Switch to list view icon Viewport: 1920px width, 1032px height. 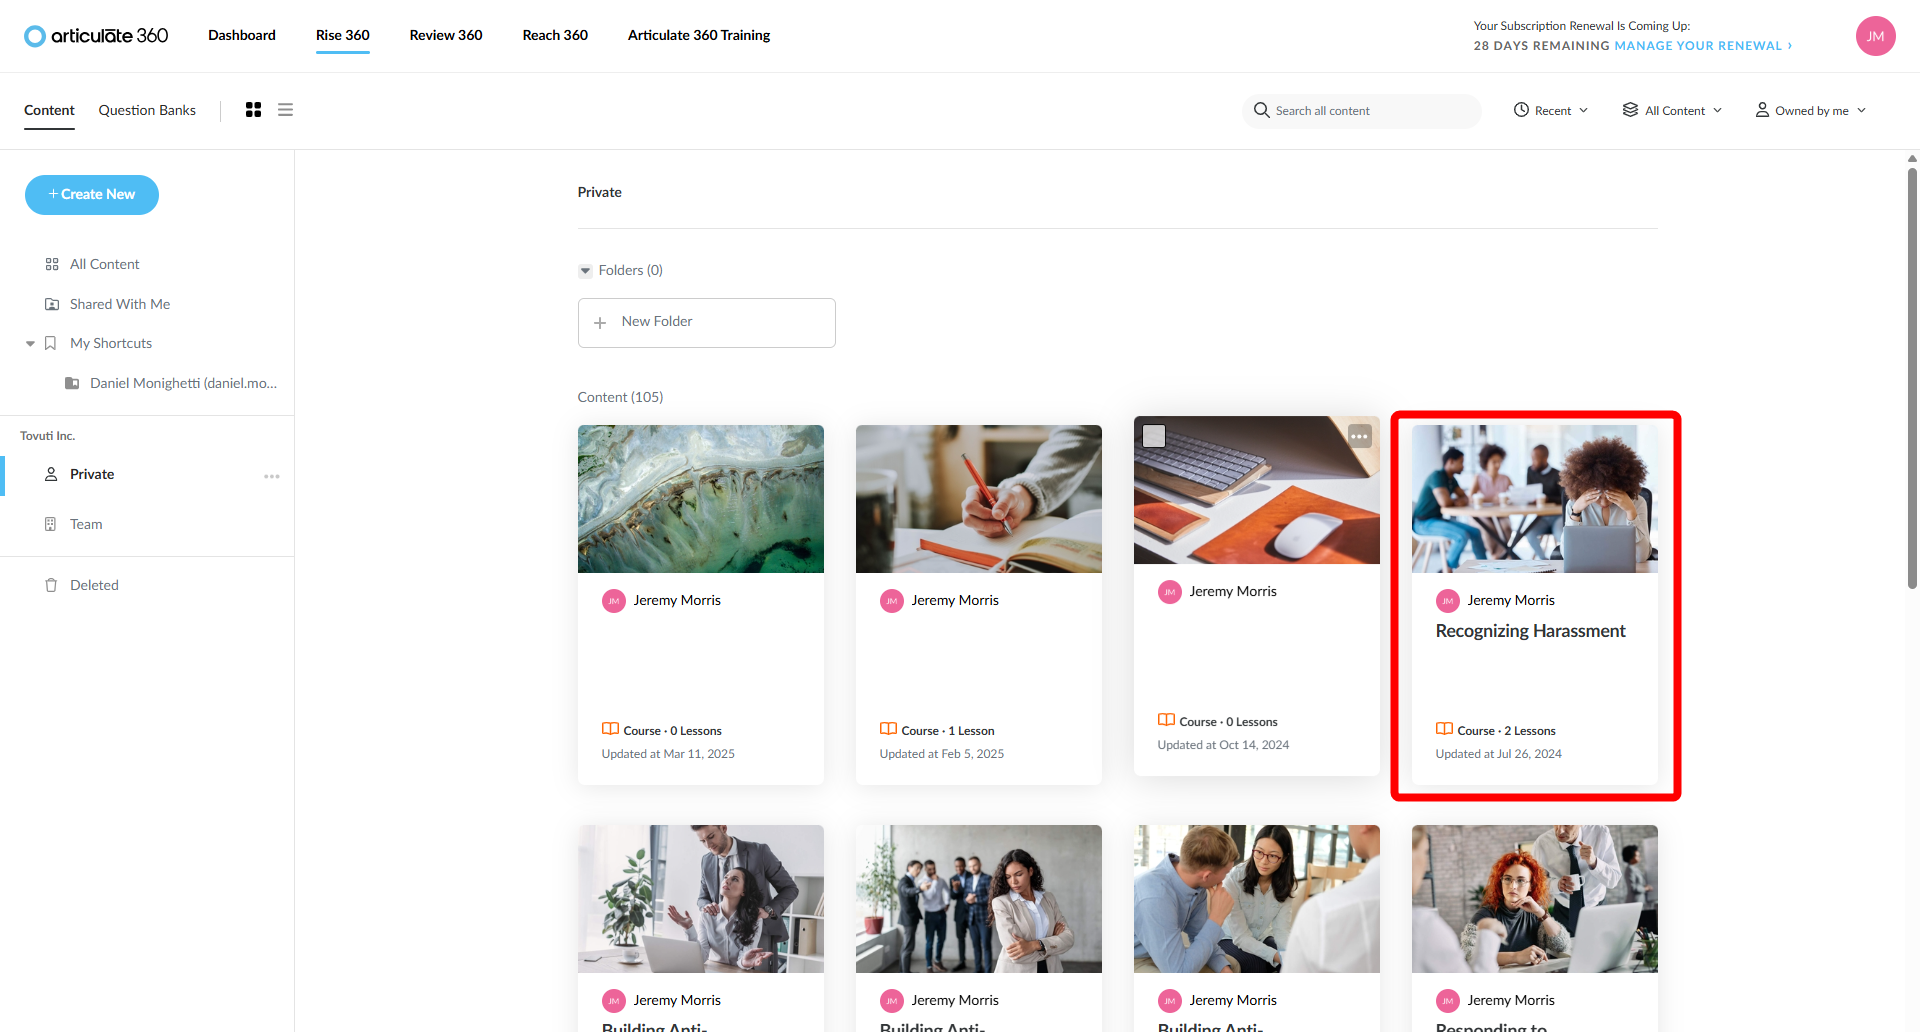[x=286, y=110]
